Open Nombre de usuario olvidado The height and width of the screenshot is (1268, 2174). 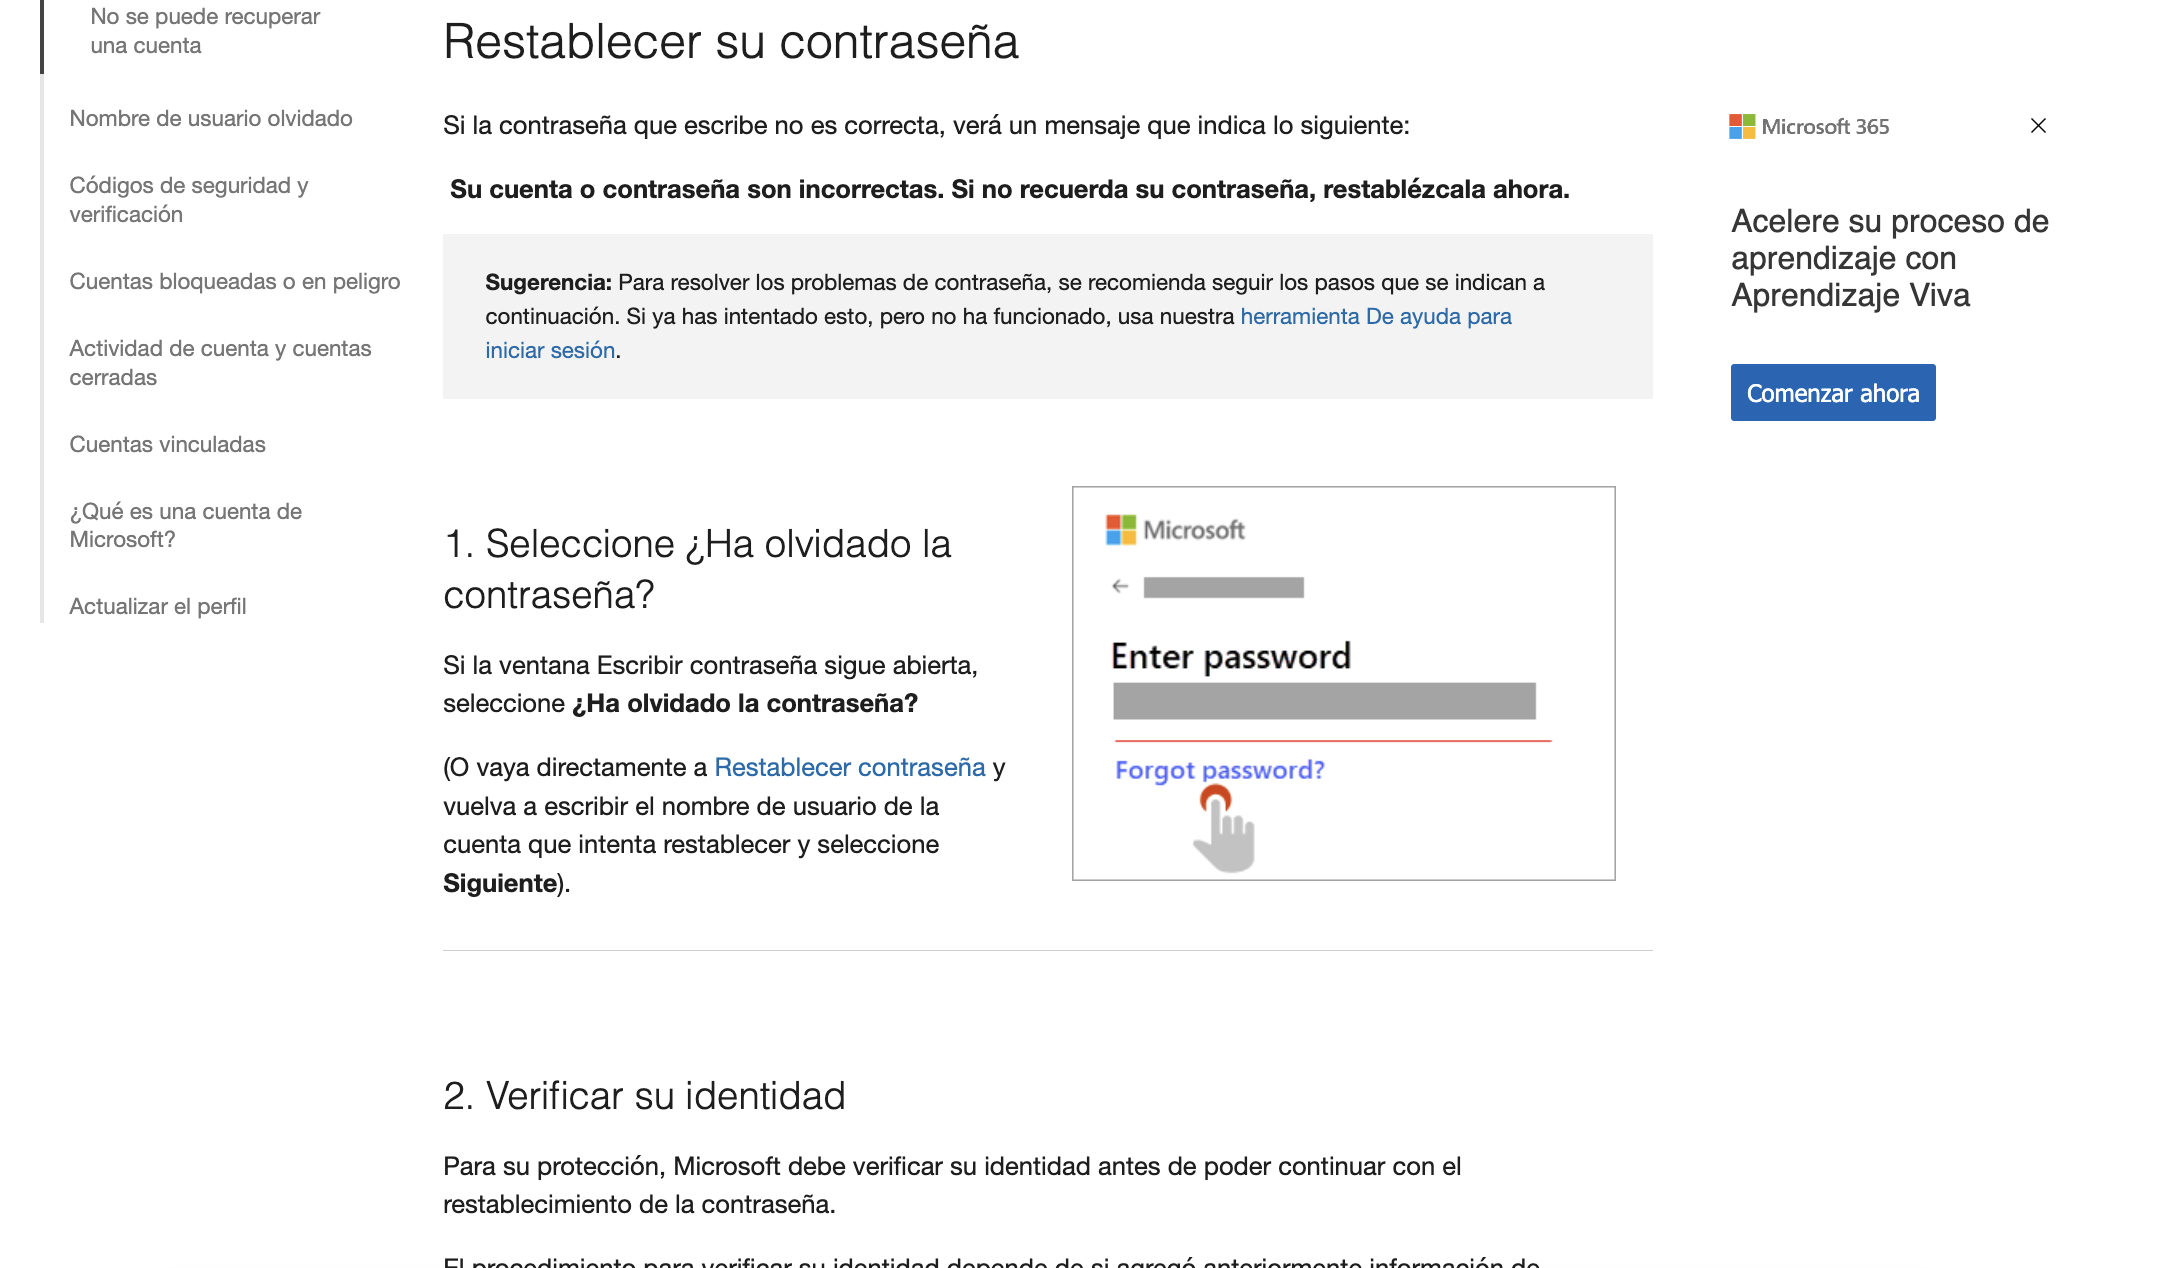[211, 119]
